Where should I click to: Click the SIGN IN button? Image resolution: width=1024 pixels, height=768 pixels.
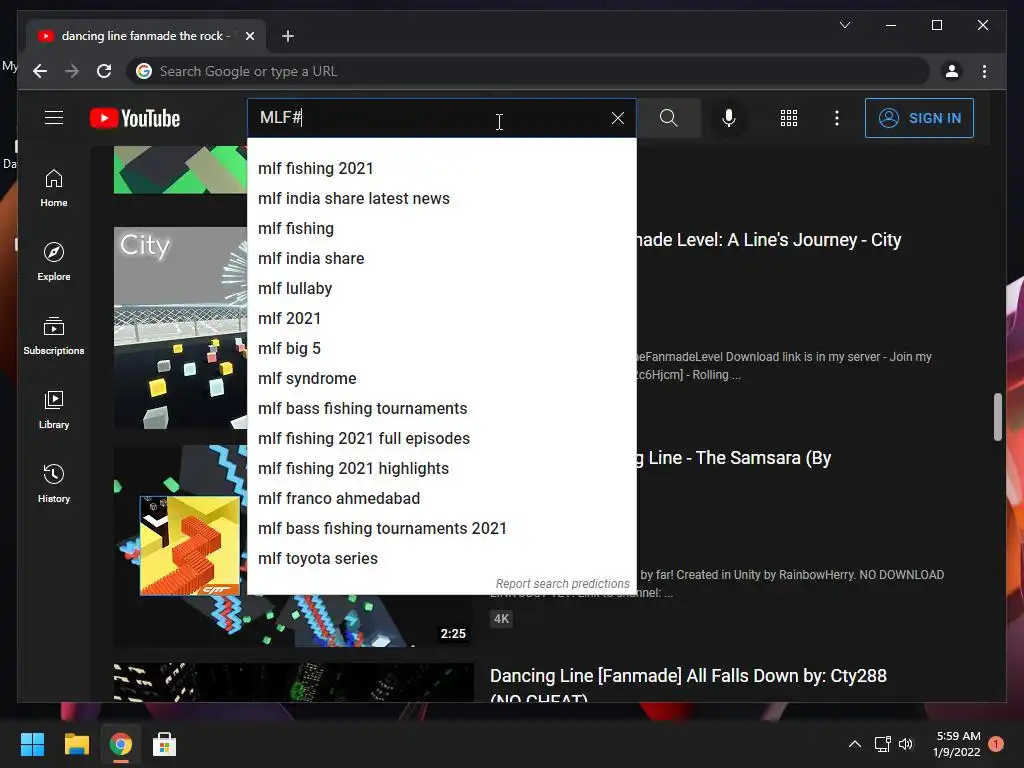[x=919, y=118]
